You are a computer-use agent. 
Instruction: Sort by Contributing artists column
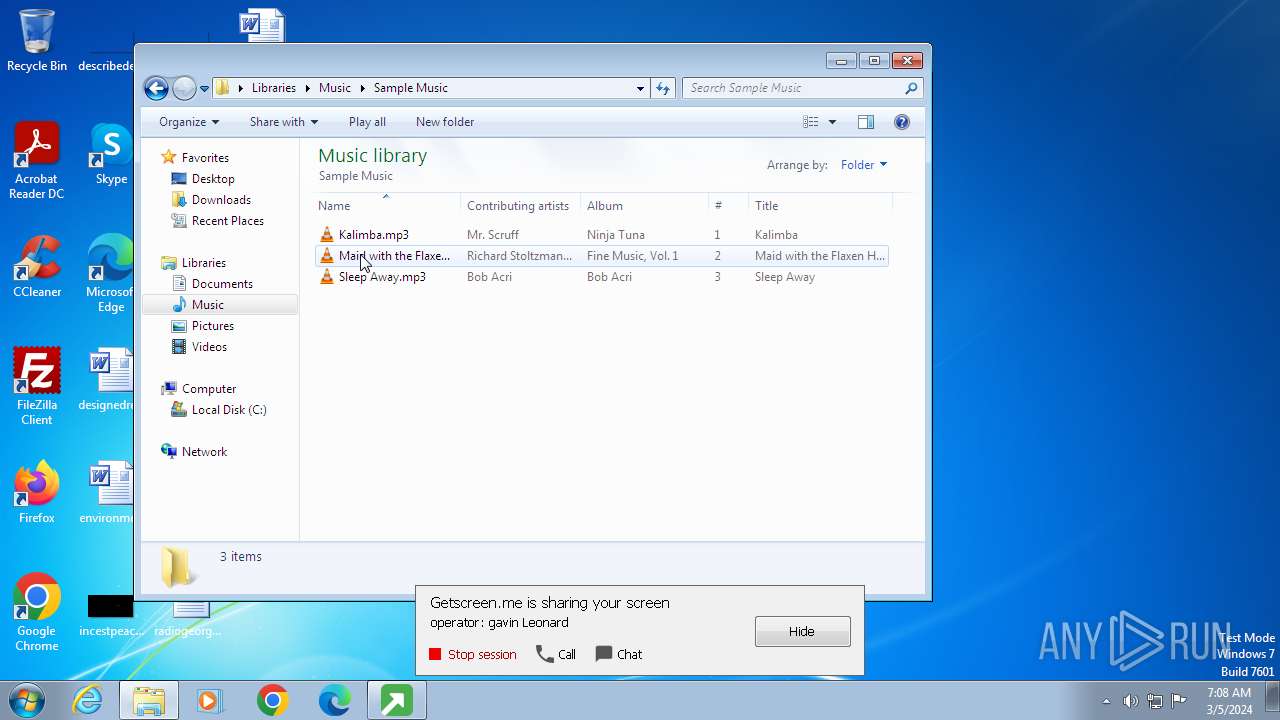(520, 206)
